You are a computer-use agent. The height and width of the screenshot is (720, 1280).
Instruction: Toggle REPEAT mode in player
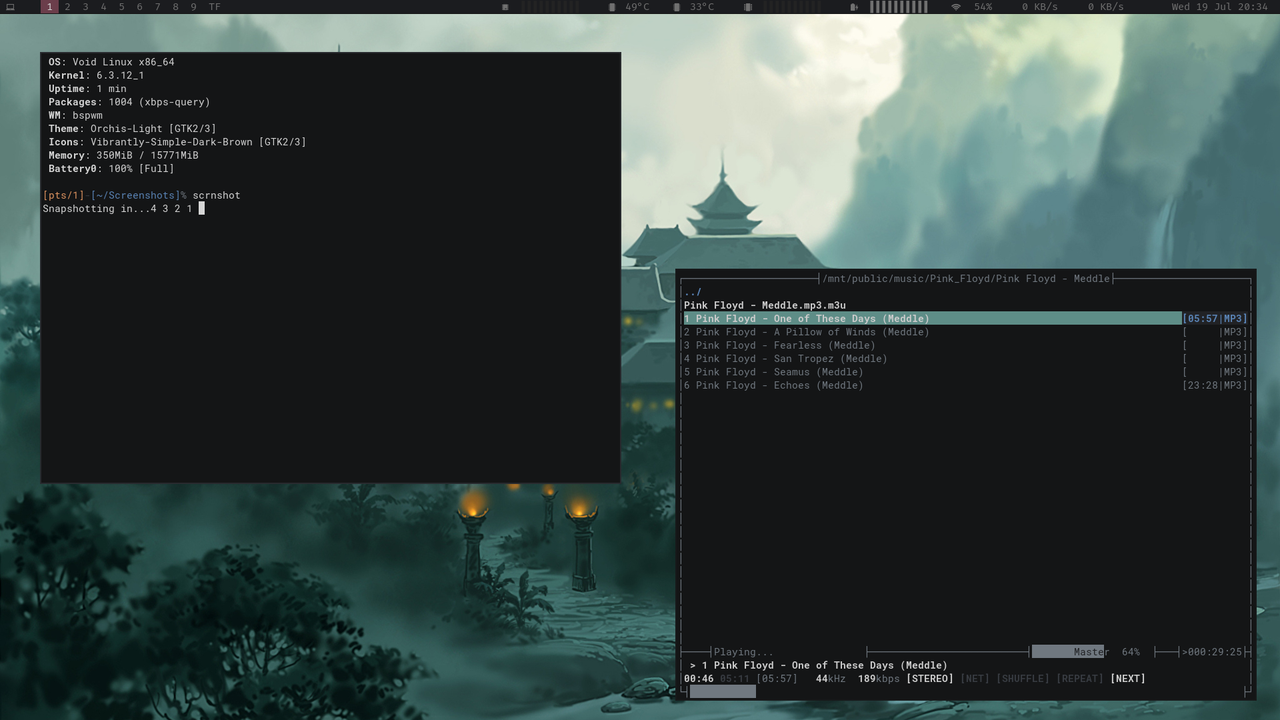point(1080,679)
